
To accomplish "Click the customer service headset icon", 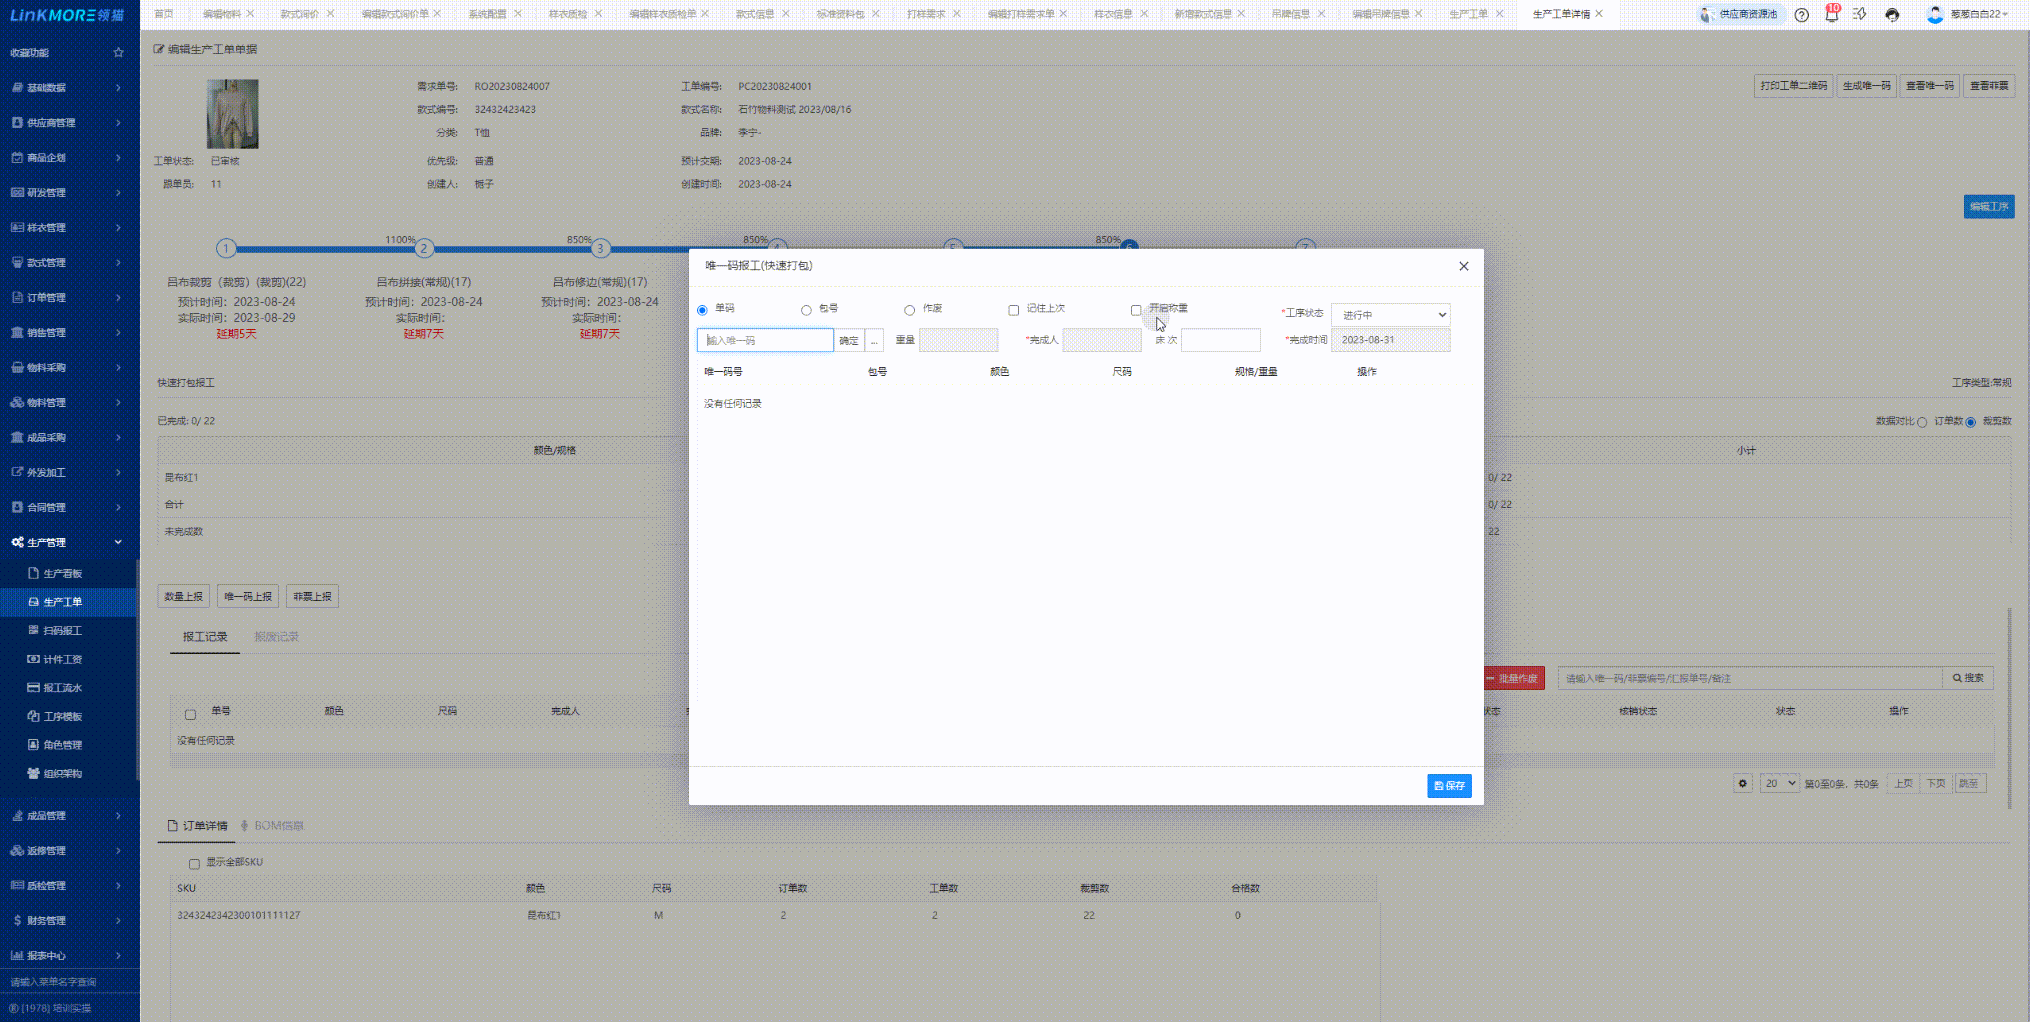I will tap(1892, 15).
